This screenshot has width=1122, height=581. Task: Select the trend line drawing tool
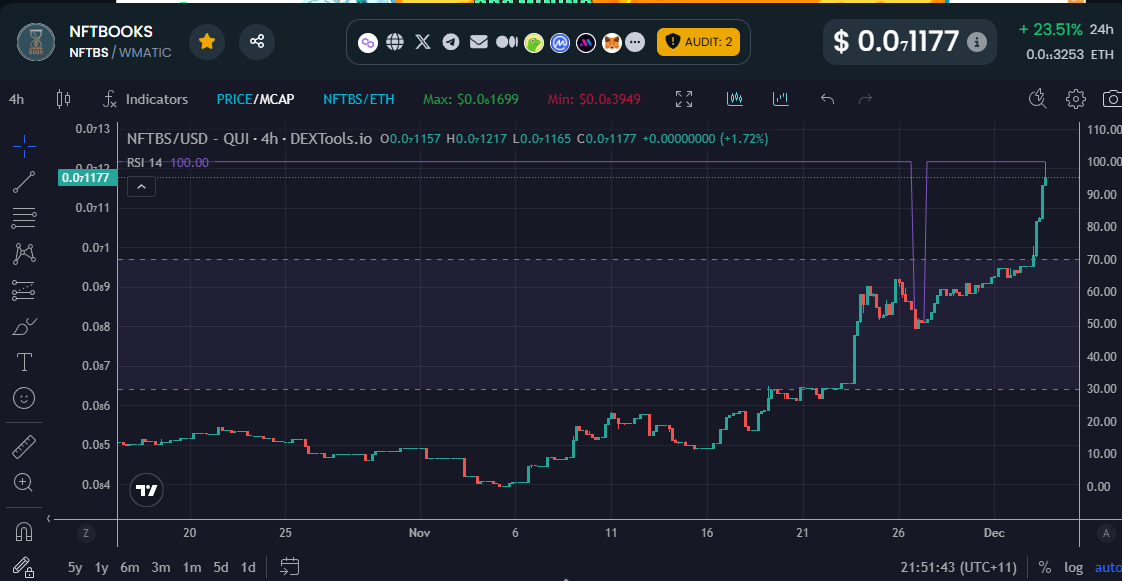pos(24,182)
